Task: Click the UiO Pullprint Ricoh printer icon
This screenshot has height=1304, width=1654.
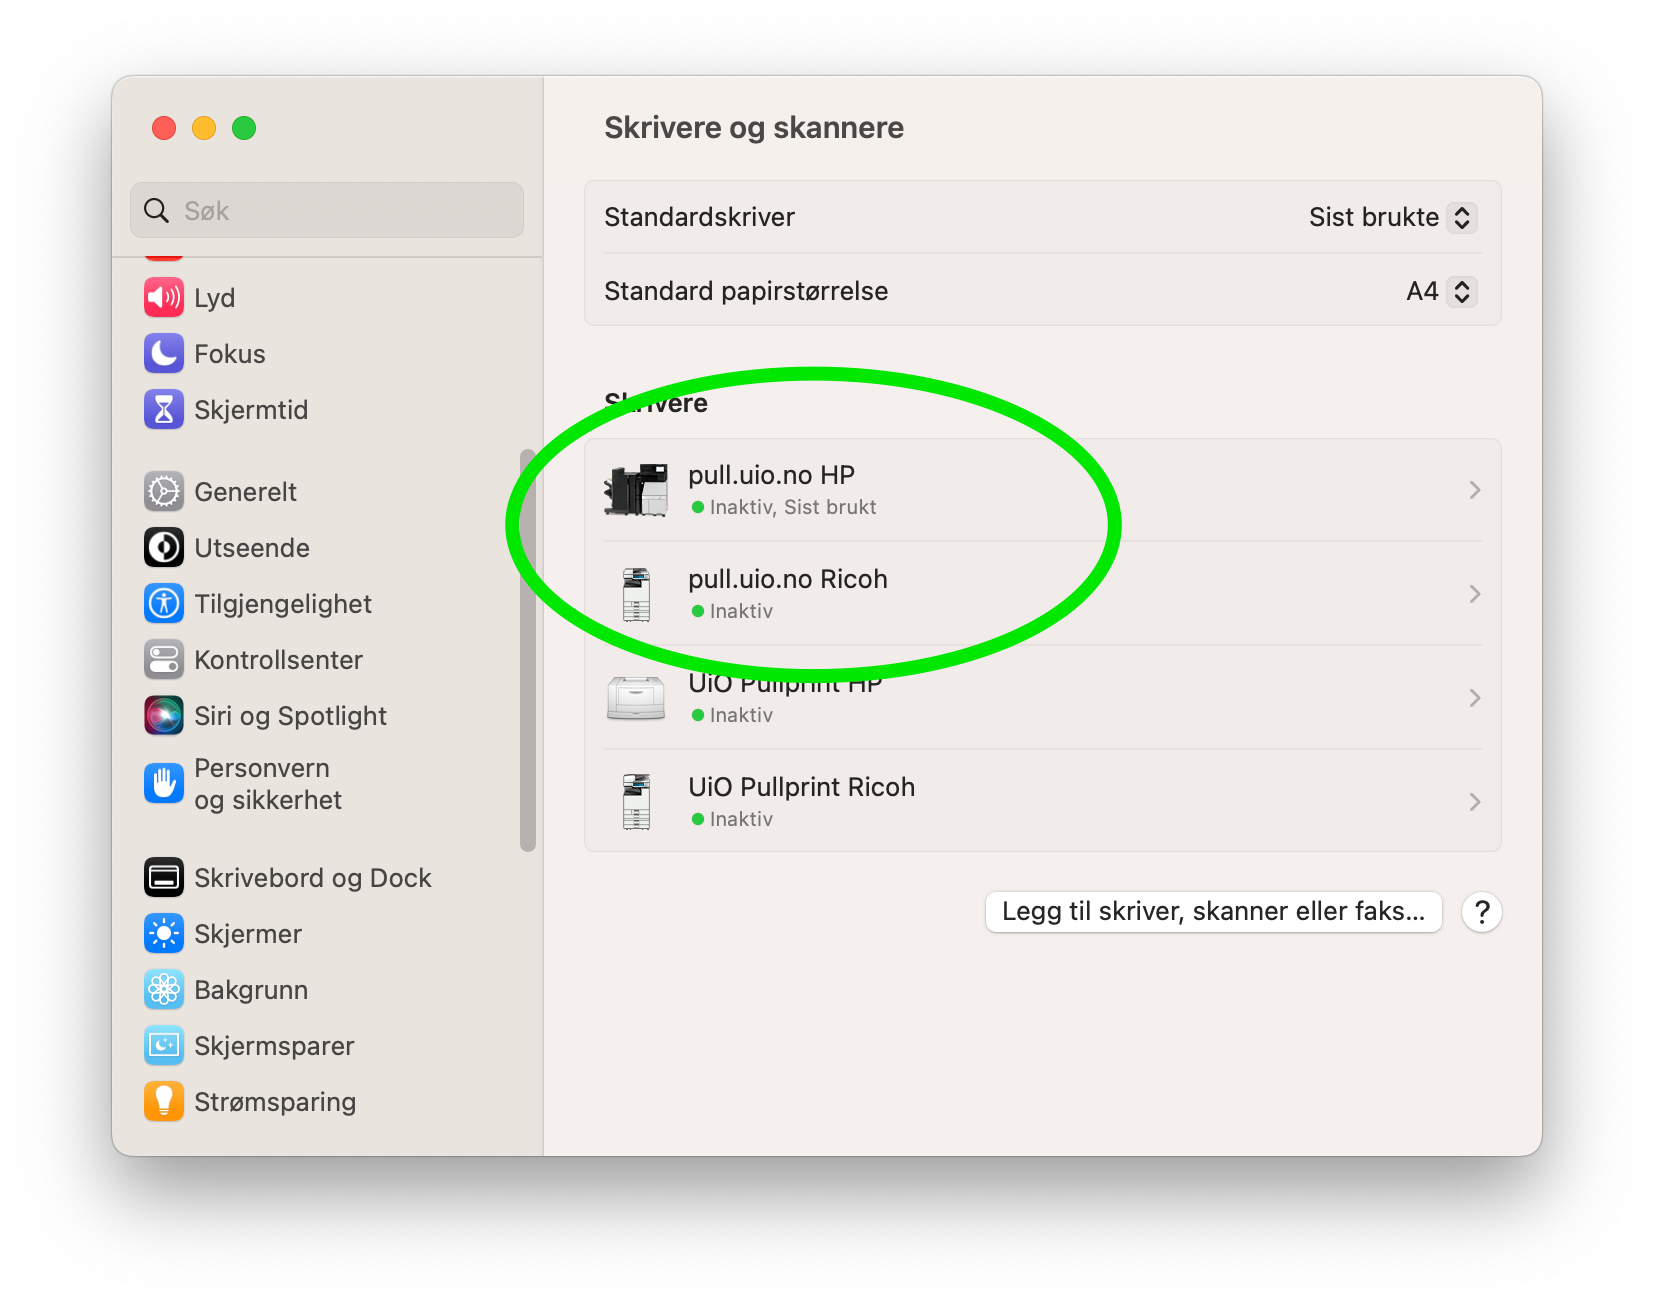Action: point(636,802)
